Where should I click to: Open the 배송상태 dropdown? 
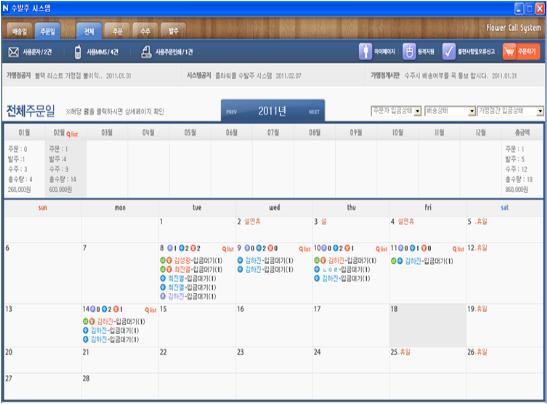pos(450,111)
